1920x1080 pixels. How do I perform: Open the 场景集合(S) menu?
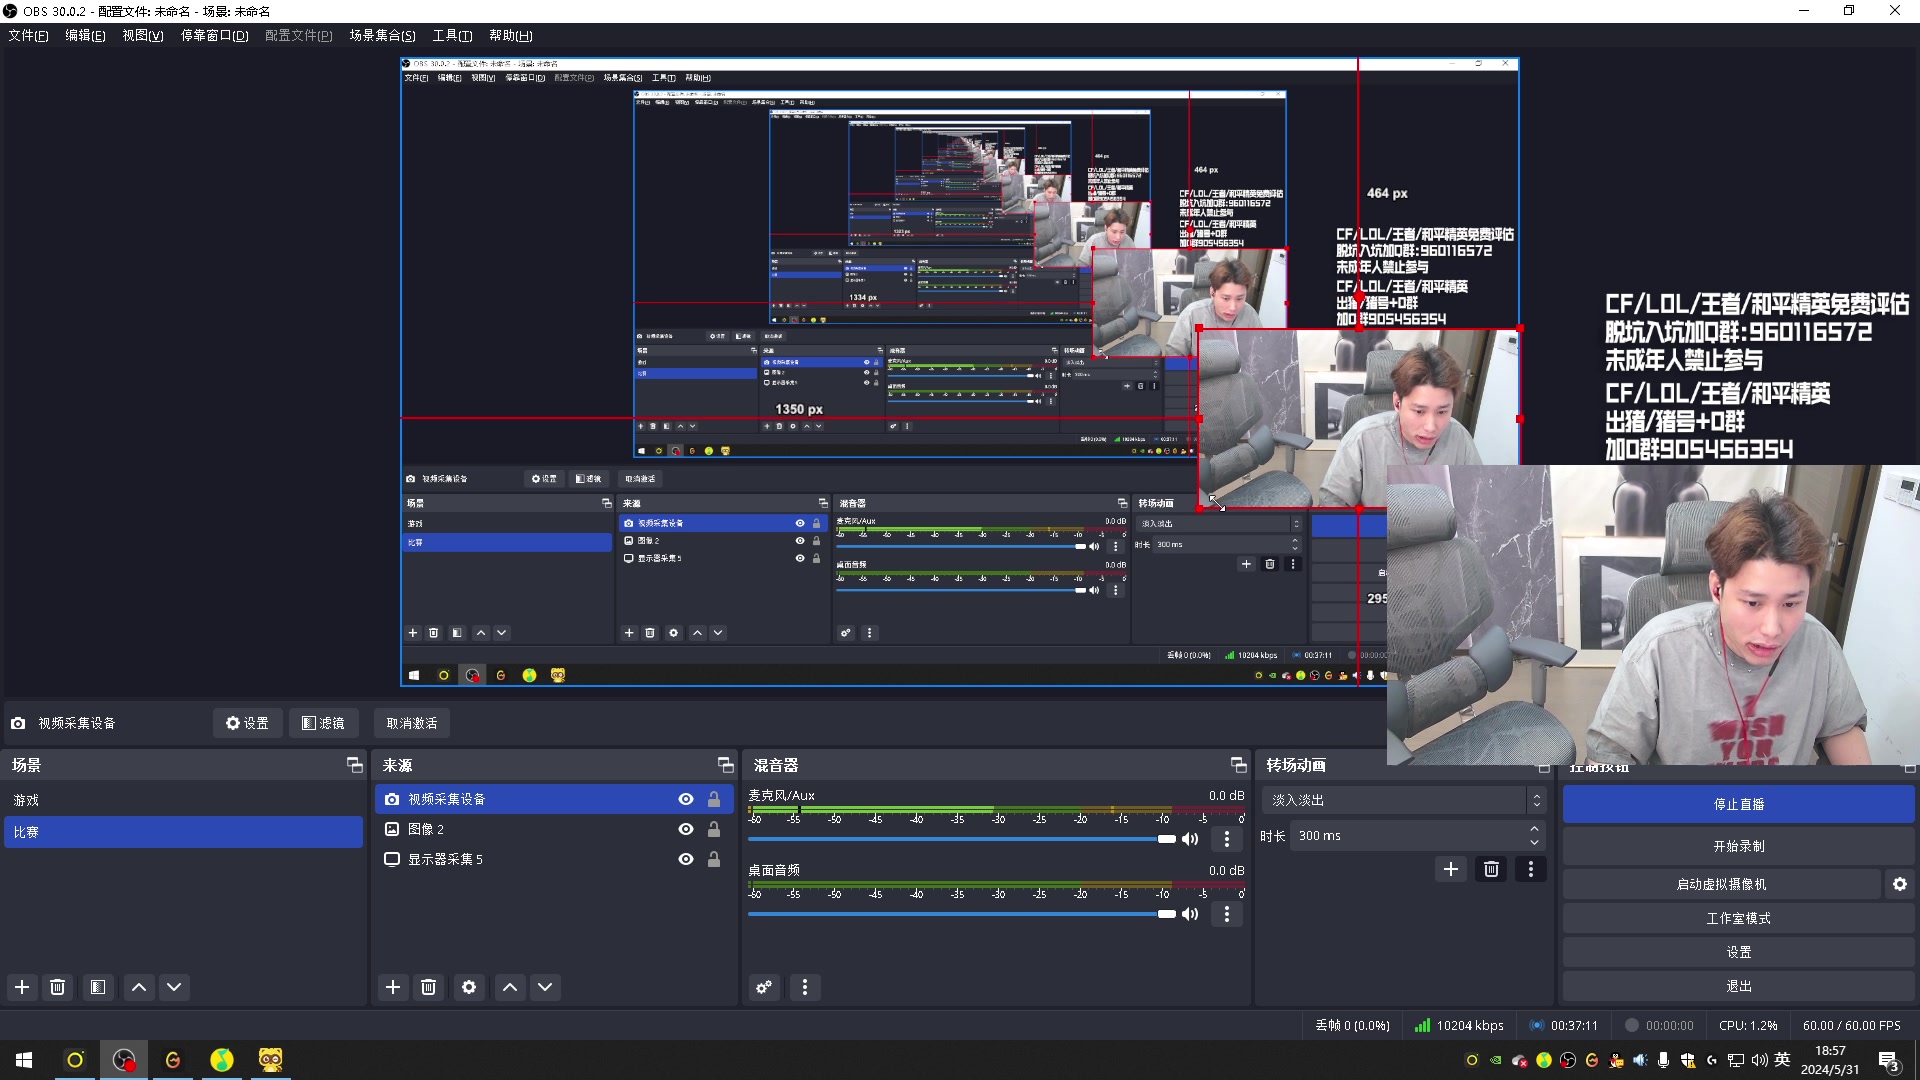(382, 35)
